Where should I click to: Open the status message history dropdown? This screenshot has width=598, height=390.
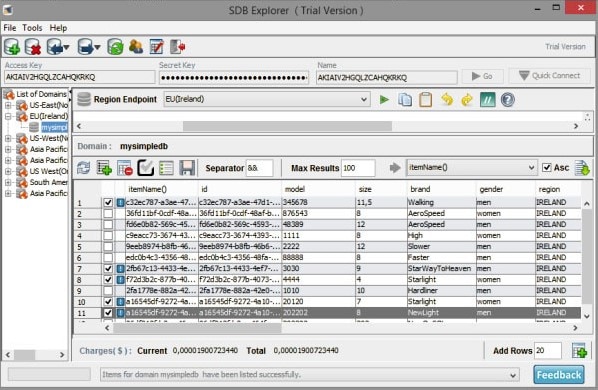(513, 375)
